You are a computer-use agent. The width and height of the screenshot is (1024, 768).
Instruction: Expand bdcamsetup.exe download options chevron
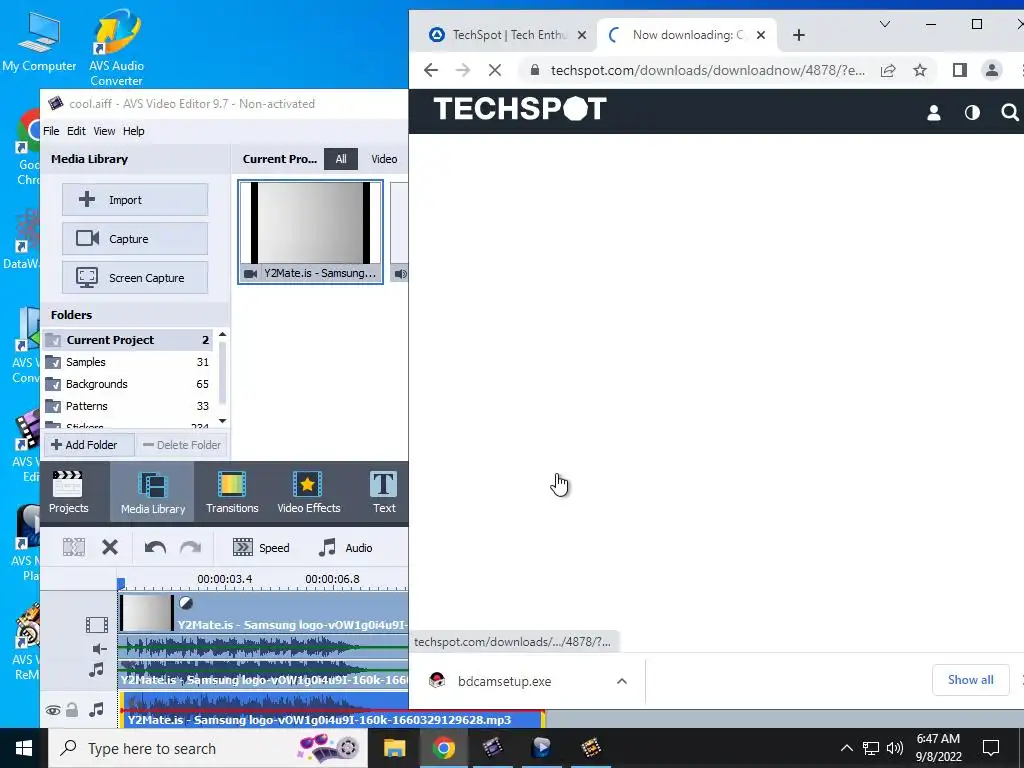coord(622,681)
